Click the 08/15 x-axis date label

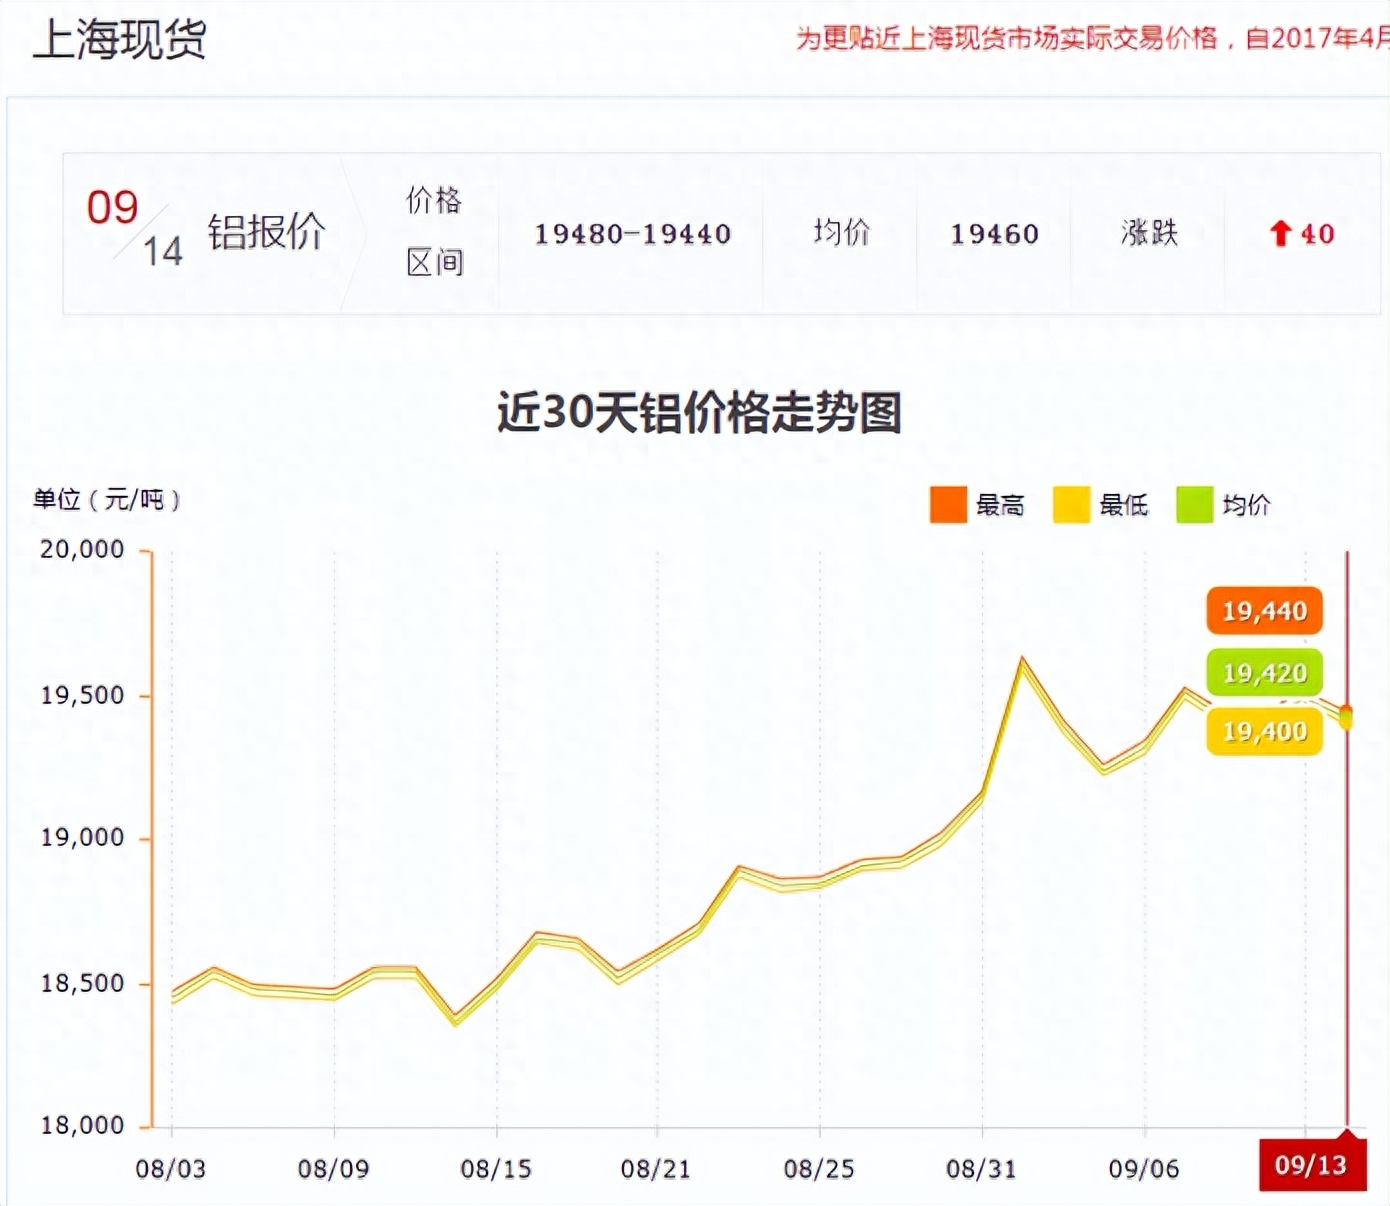pyautogui.click(x=496, y=1169)
